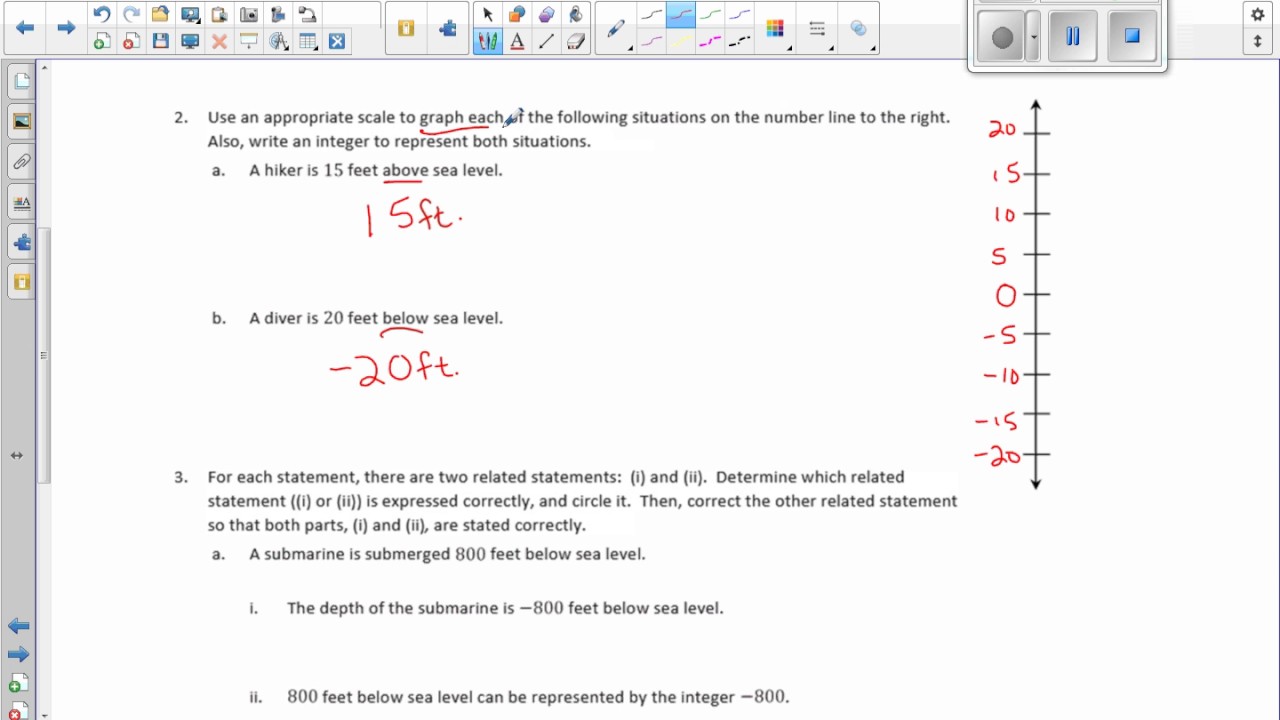
Task: Open the yellow activity builder icon in toolbar
Action: (x=405, y=28)
